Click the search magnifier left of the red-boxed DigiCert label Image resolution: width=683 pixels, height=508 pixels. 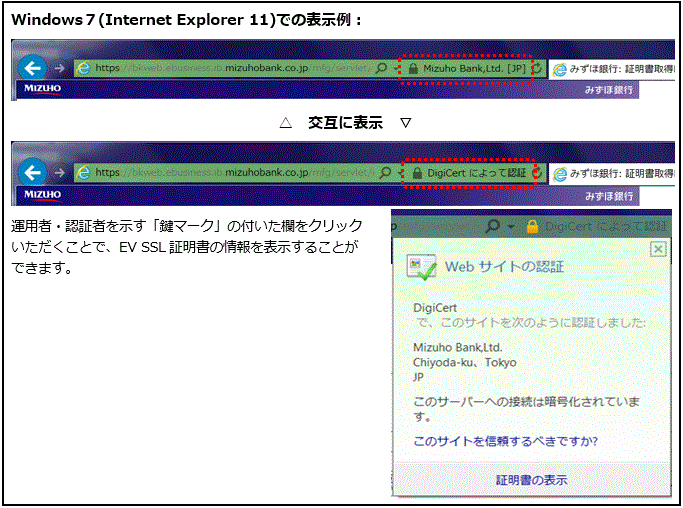(x=385, y=173)
